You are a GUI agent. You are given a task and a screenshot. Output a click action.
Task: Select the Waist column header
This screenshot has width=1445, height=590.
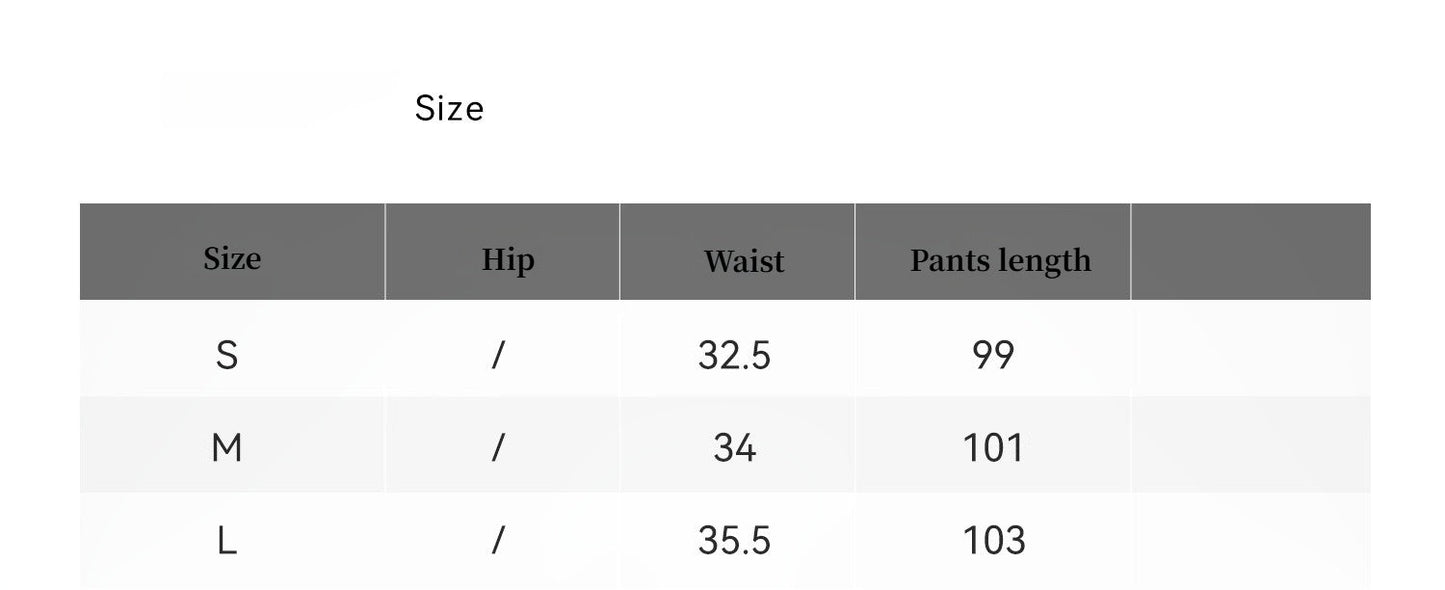pyautogui.click(x=743, y=261)
